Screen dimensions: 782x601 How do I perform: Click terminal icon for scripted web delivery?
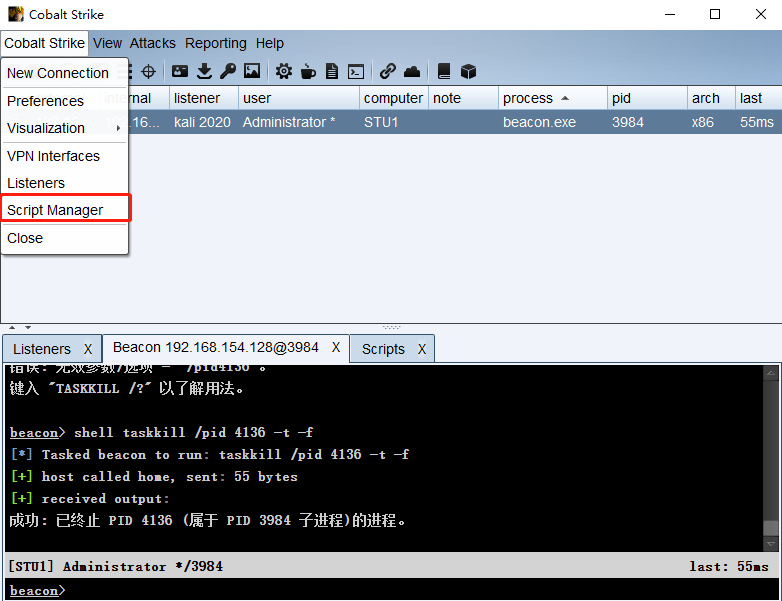(x=356, y=72)
